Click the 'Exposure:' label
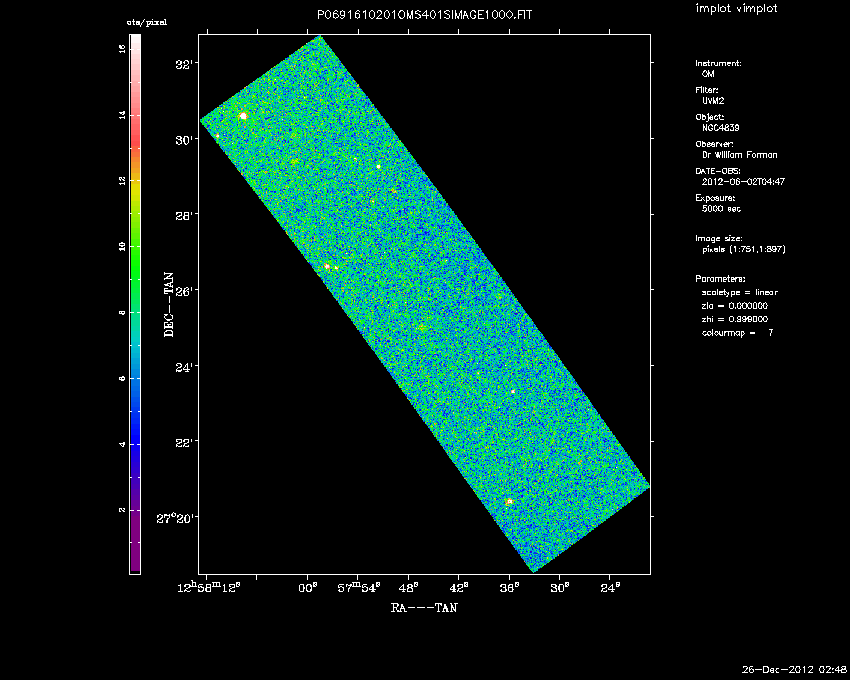The height and width of the screenshot is (680, 850). tap(716, 198)
